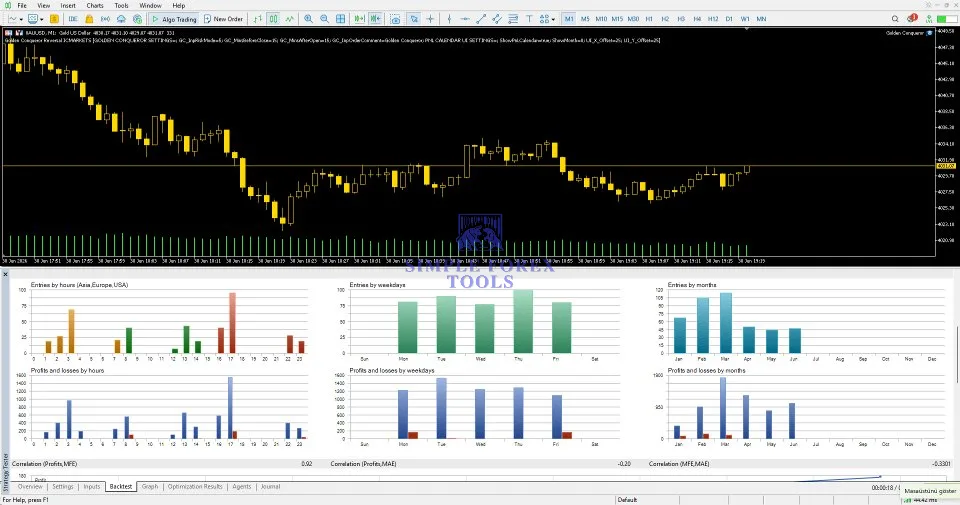Image resolution: width=960 pixels, height=505 pixels.
Task: Open notifications icon with red badge
Action: pyautogui.click(x=912, y=18)
